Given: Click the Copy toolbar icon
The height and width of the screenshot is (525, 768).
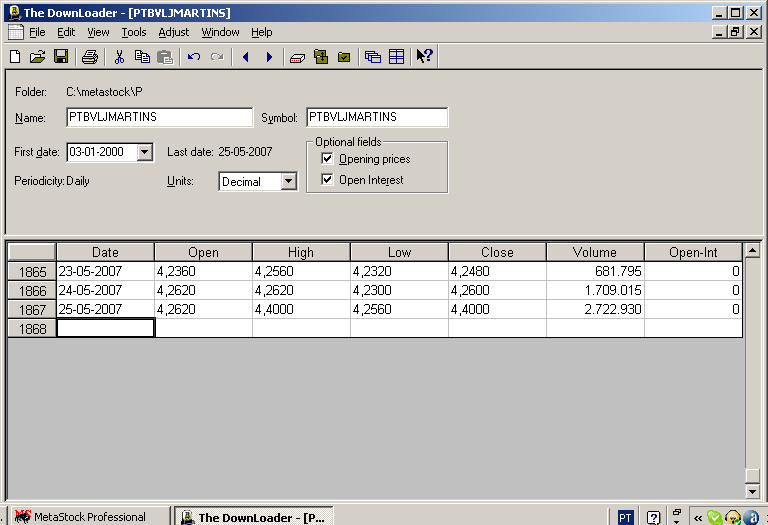Looking at the screenshot, I should [142, 57].
